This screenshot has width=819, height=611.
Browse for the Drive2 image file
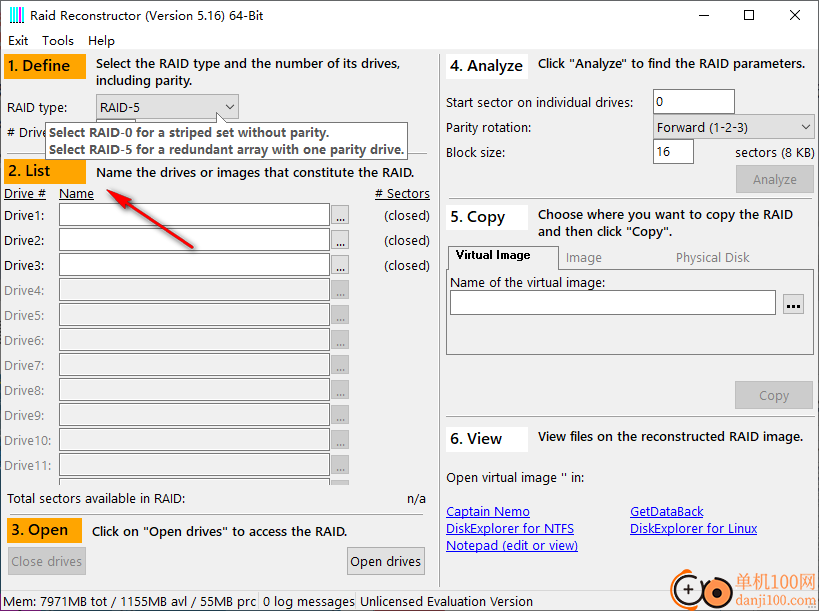pos(340,240)
